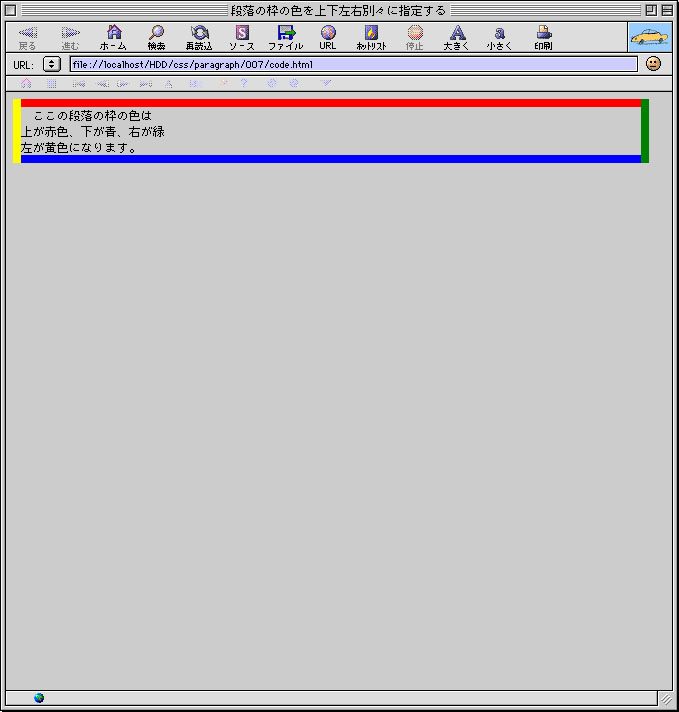Click the globe icon in status bar
This screenshot has height=712, width=679.
click(39, 697)
